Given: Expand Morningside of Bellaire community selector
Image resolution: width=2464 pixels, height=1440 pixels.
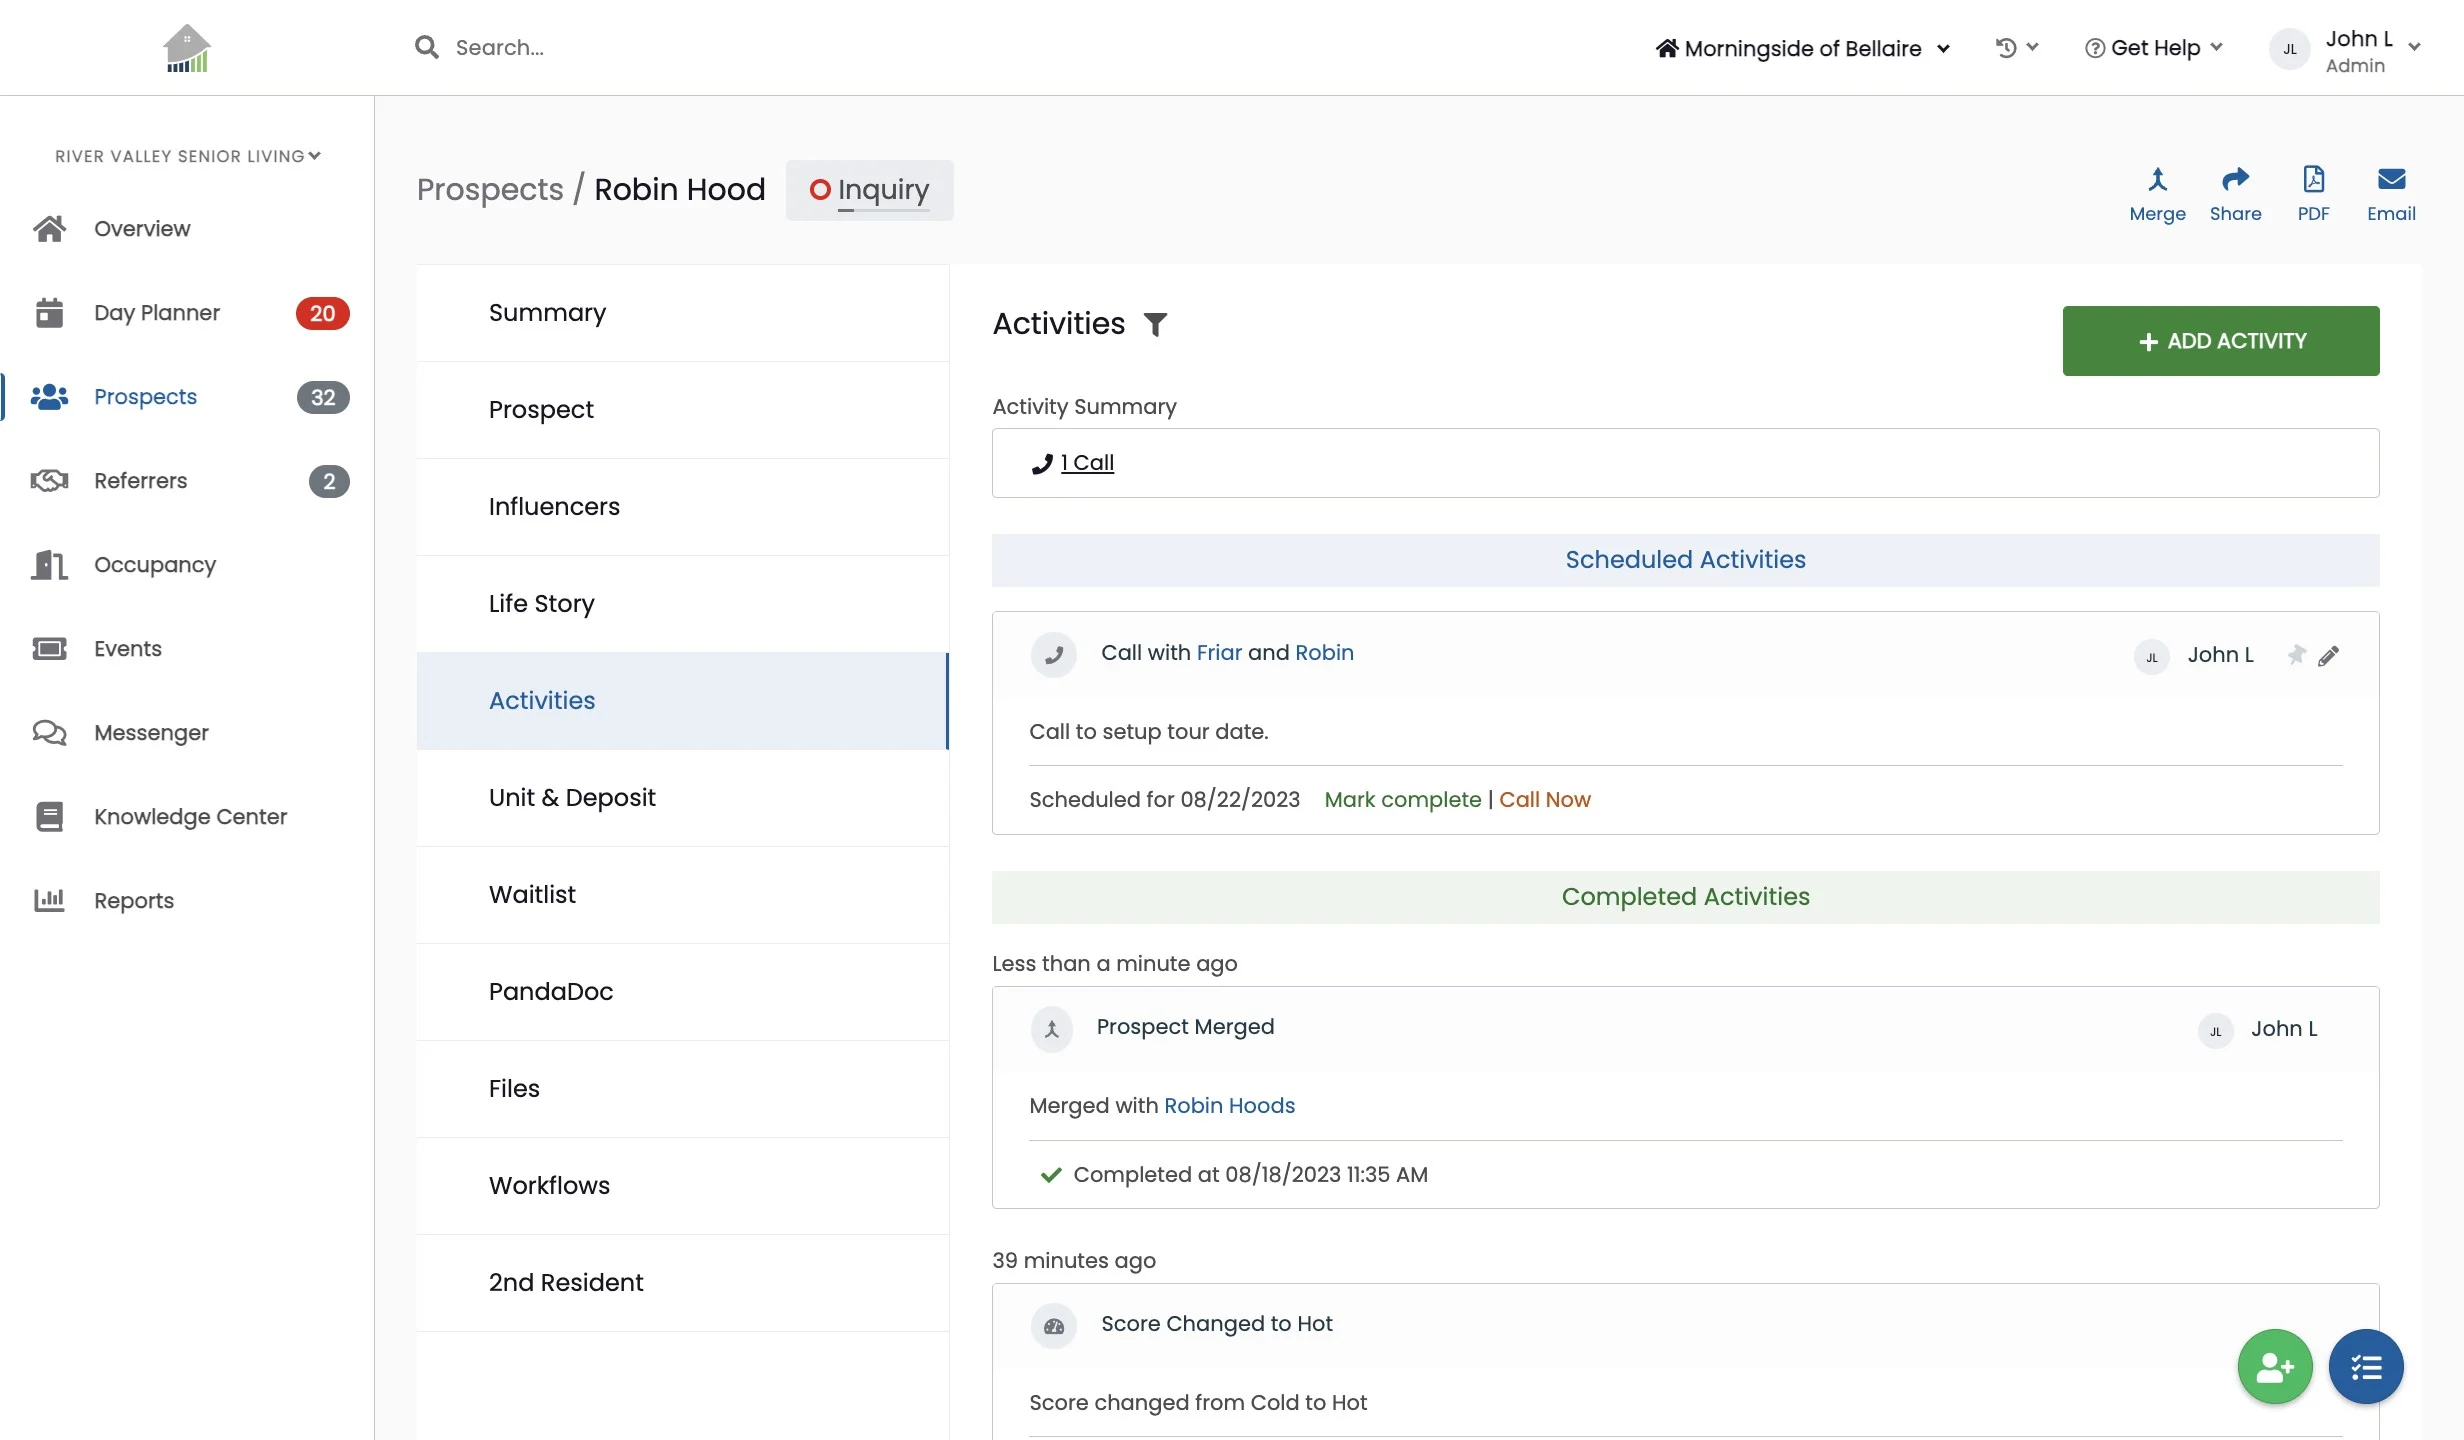Looking at the screenshot, I should [1802, 49].
